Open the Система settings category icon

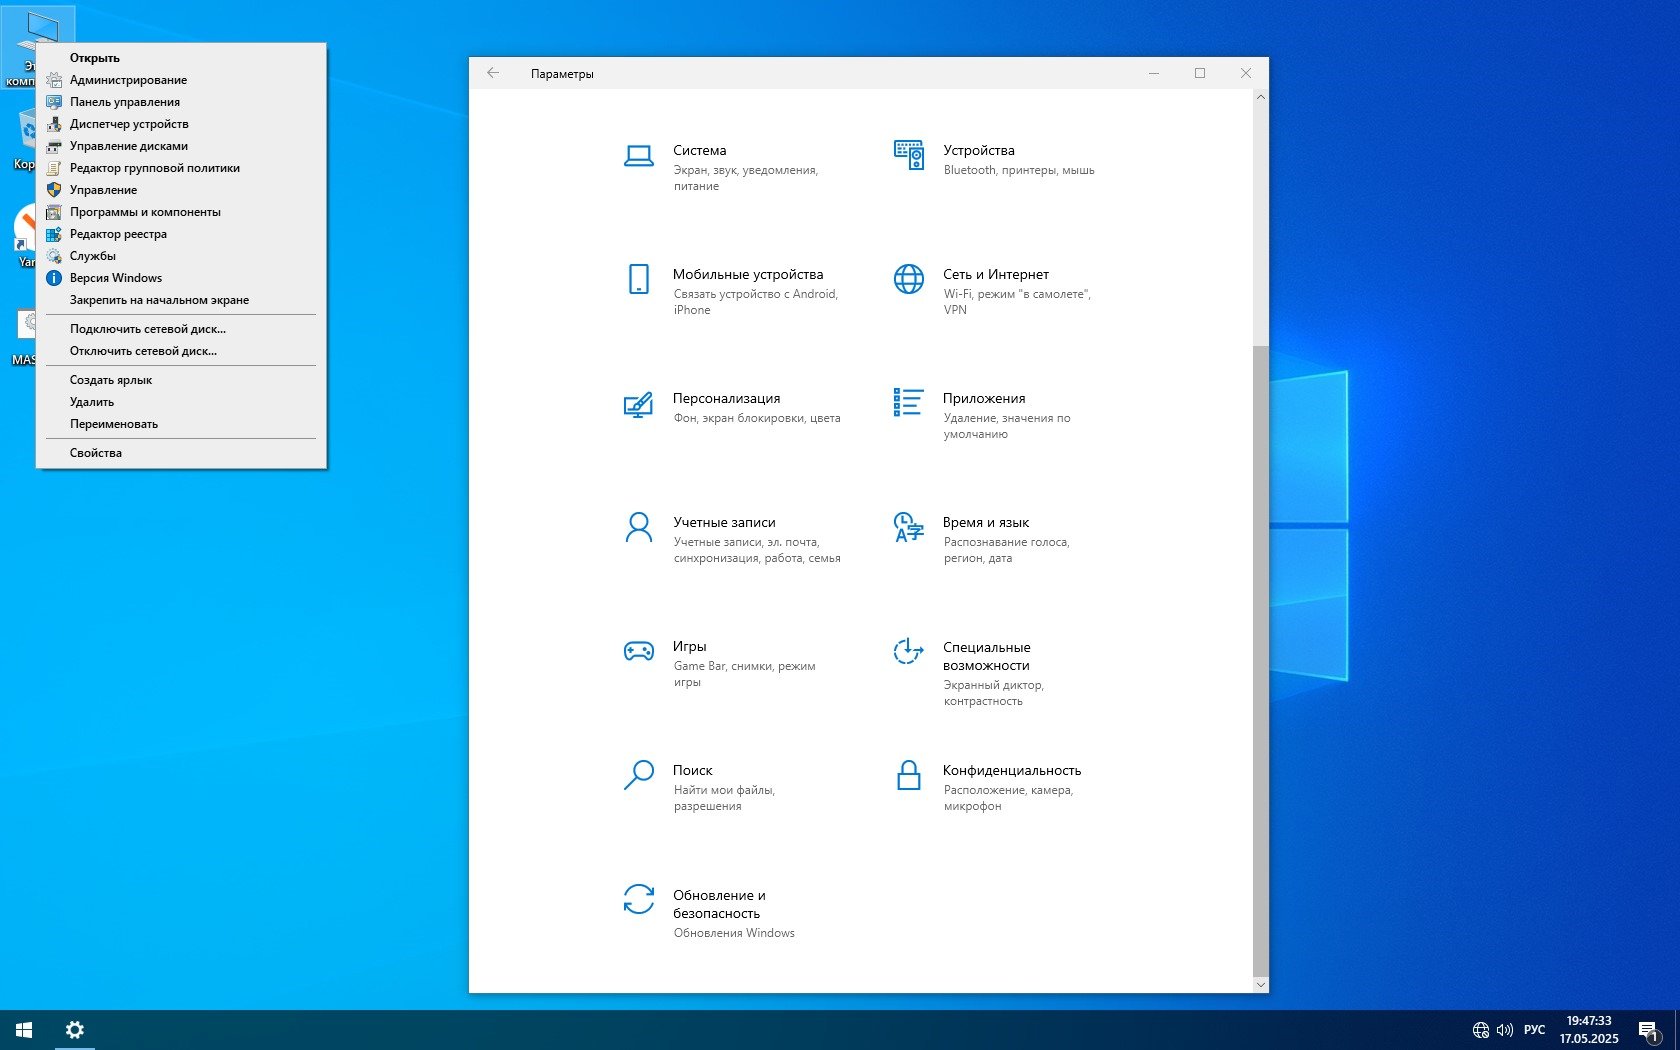click(638, 155)
